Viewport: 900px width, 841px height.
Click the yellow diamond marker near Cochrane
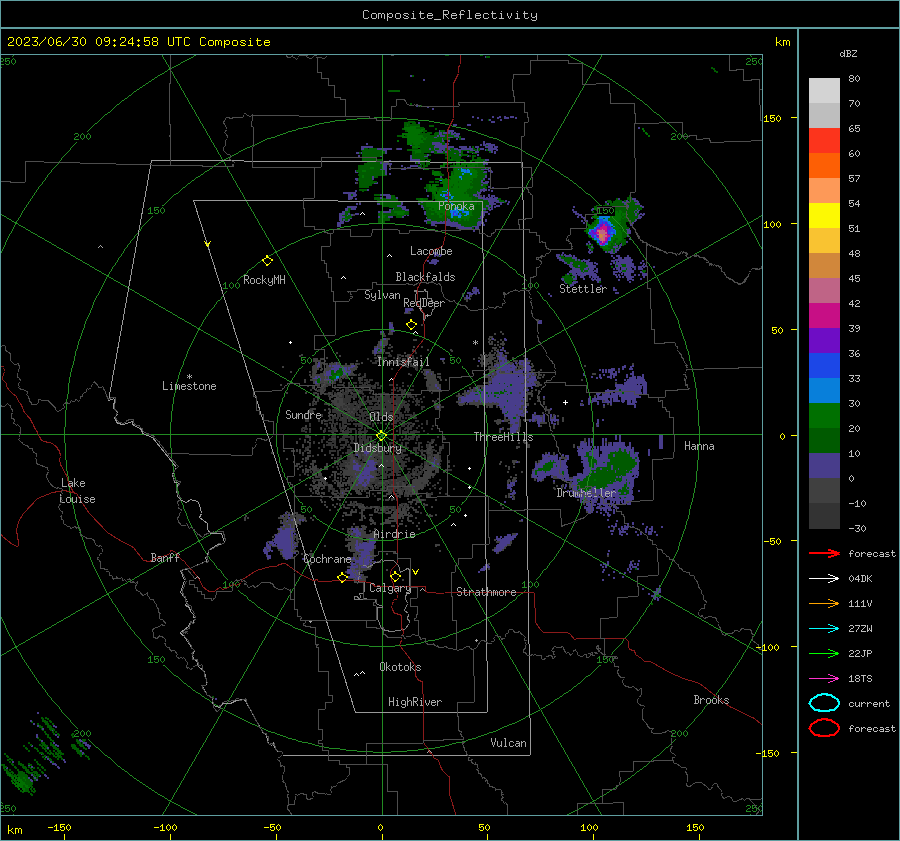343,577
